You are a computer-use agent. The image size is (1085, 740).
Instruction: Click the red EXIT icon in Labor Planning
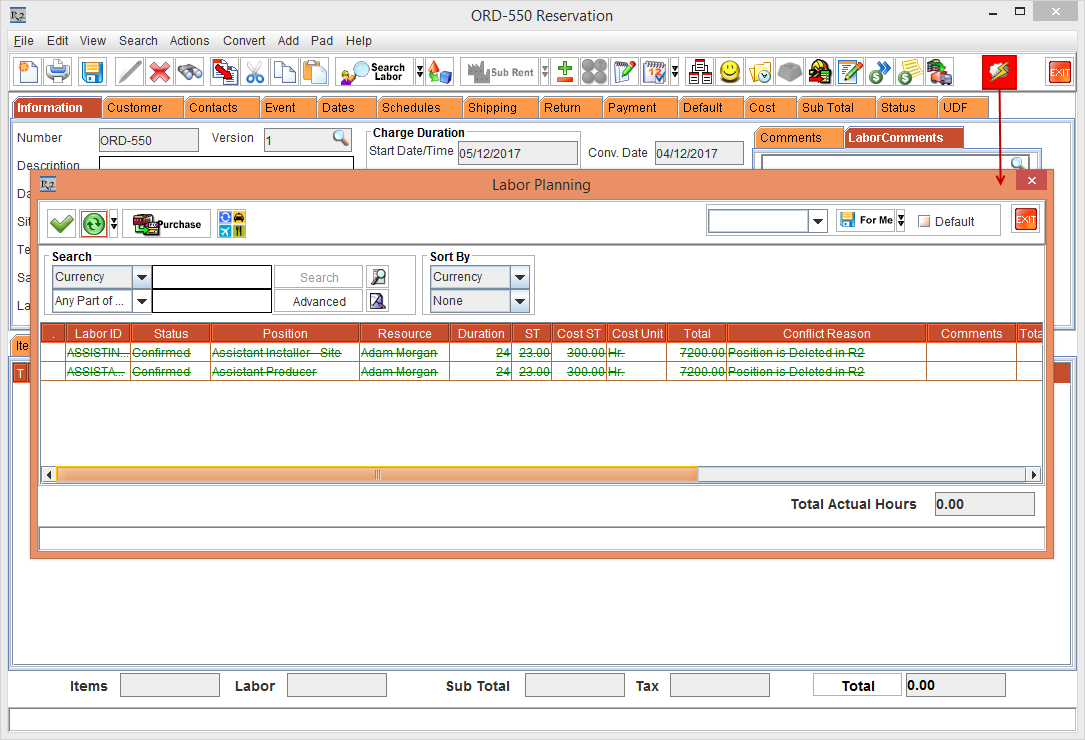pos(1025,220)
